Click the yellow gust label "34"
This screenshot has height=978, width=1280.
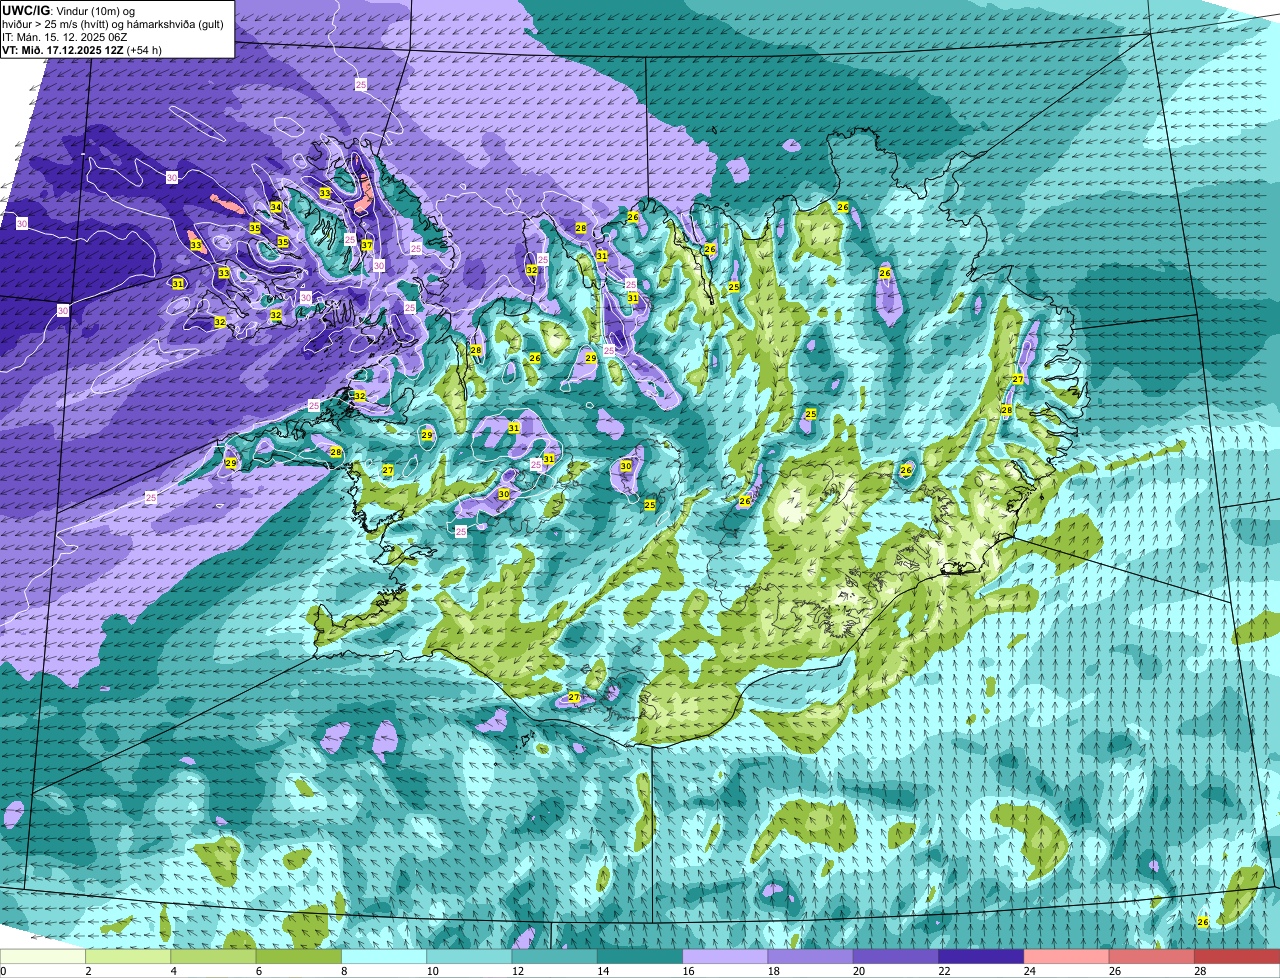click(276, 207)
